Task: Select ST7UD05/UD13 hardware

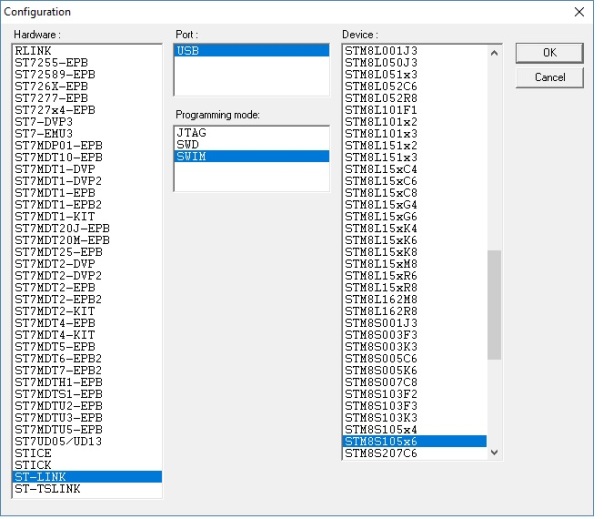Action: coord(87,441)
